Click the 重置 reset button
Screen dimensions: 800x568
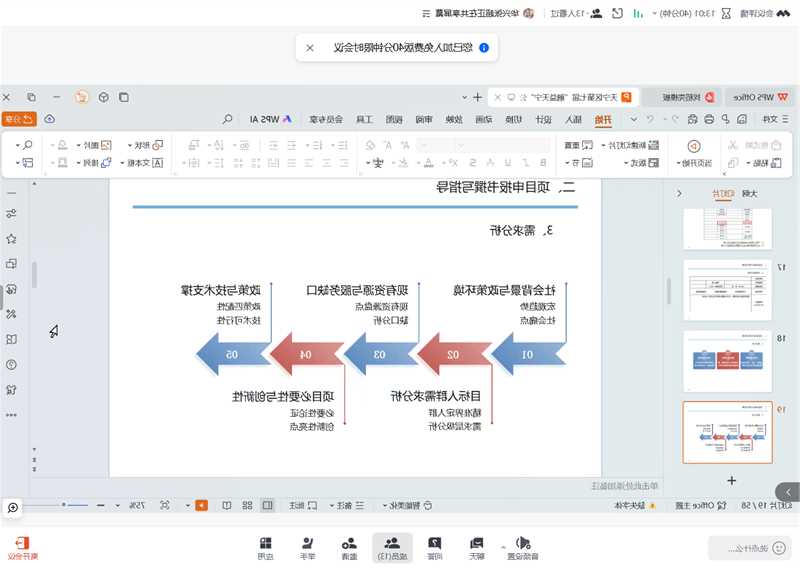pyautogui.click(x=579, y=145)
